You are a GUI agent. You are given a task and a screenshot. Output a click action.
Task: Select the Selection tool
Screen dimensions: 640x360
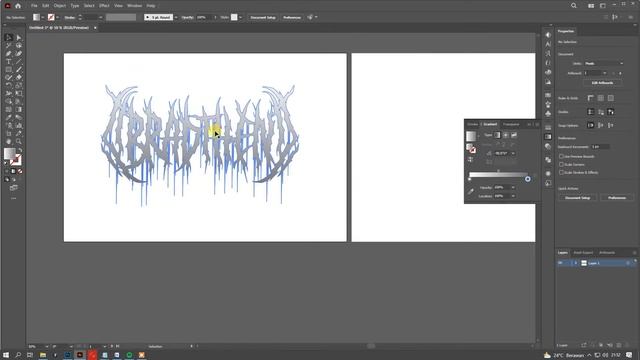coord(9,38)
